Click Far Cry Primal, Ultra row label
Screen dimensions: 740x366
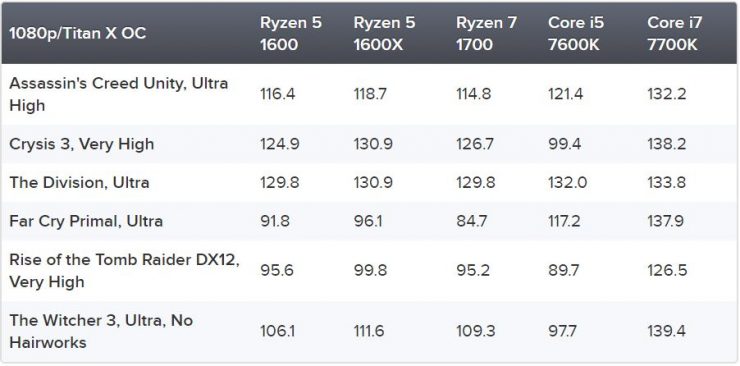[86, 221]
